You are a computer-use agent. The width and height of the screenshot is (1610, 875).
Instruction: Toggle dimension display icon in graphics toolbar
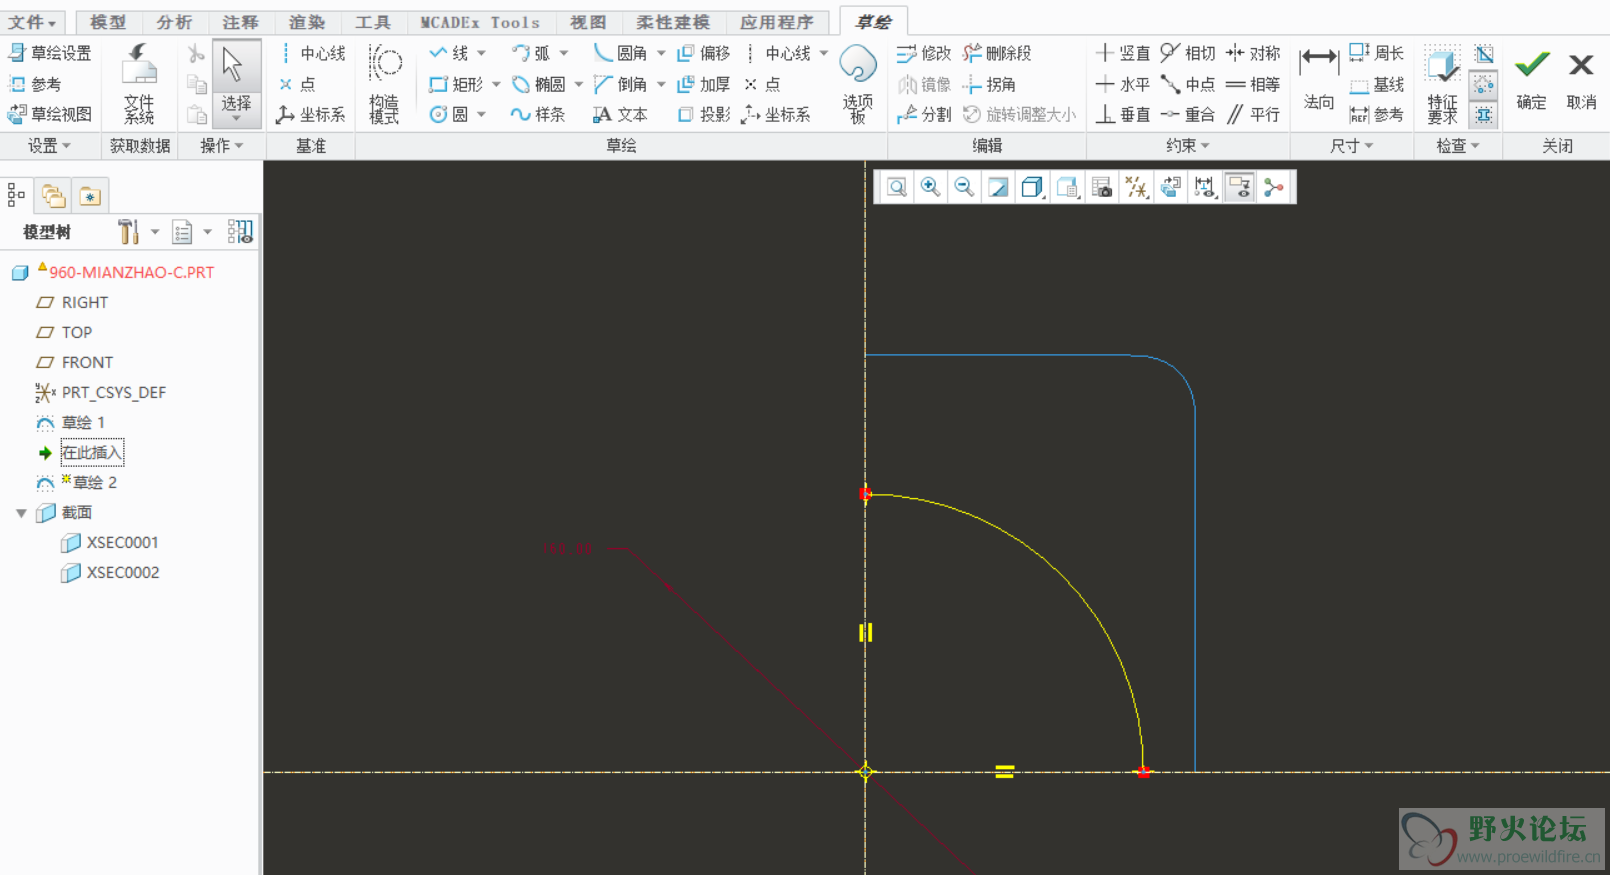pos(1205,187)
